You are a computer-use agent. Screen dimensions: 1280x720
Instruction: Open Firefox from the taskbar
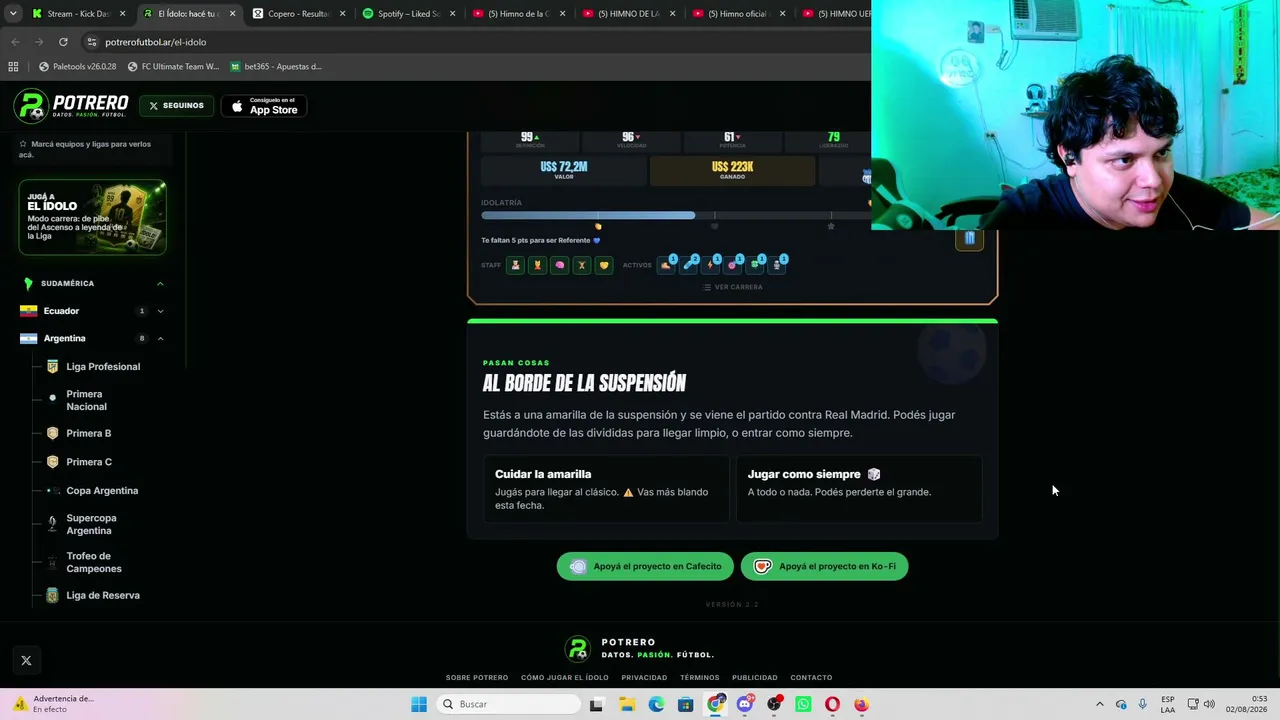(x=861, y=704)
